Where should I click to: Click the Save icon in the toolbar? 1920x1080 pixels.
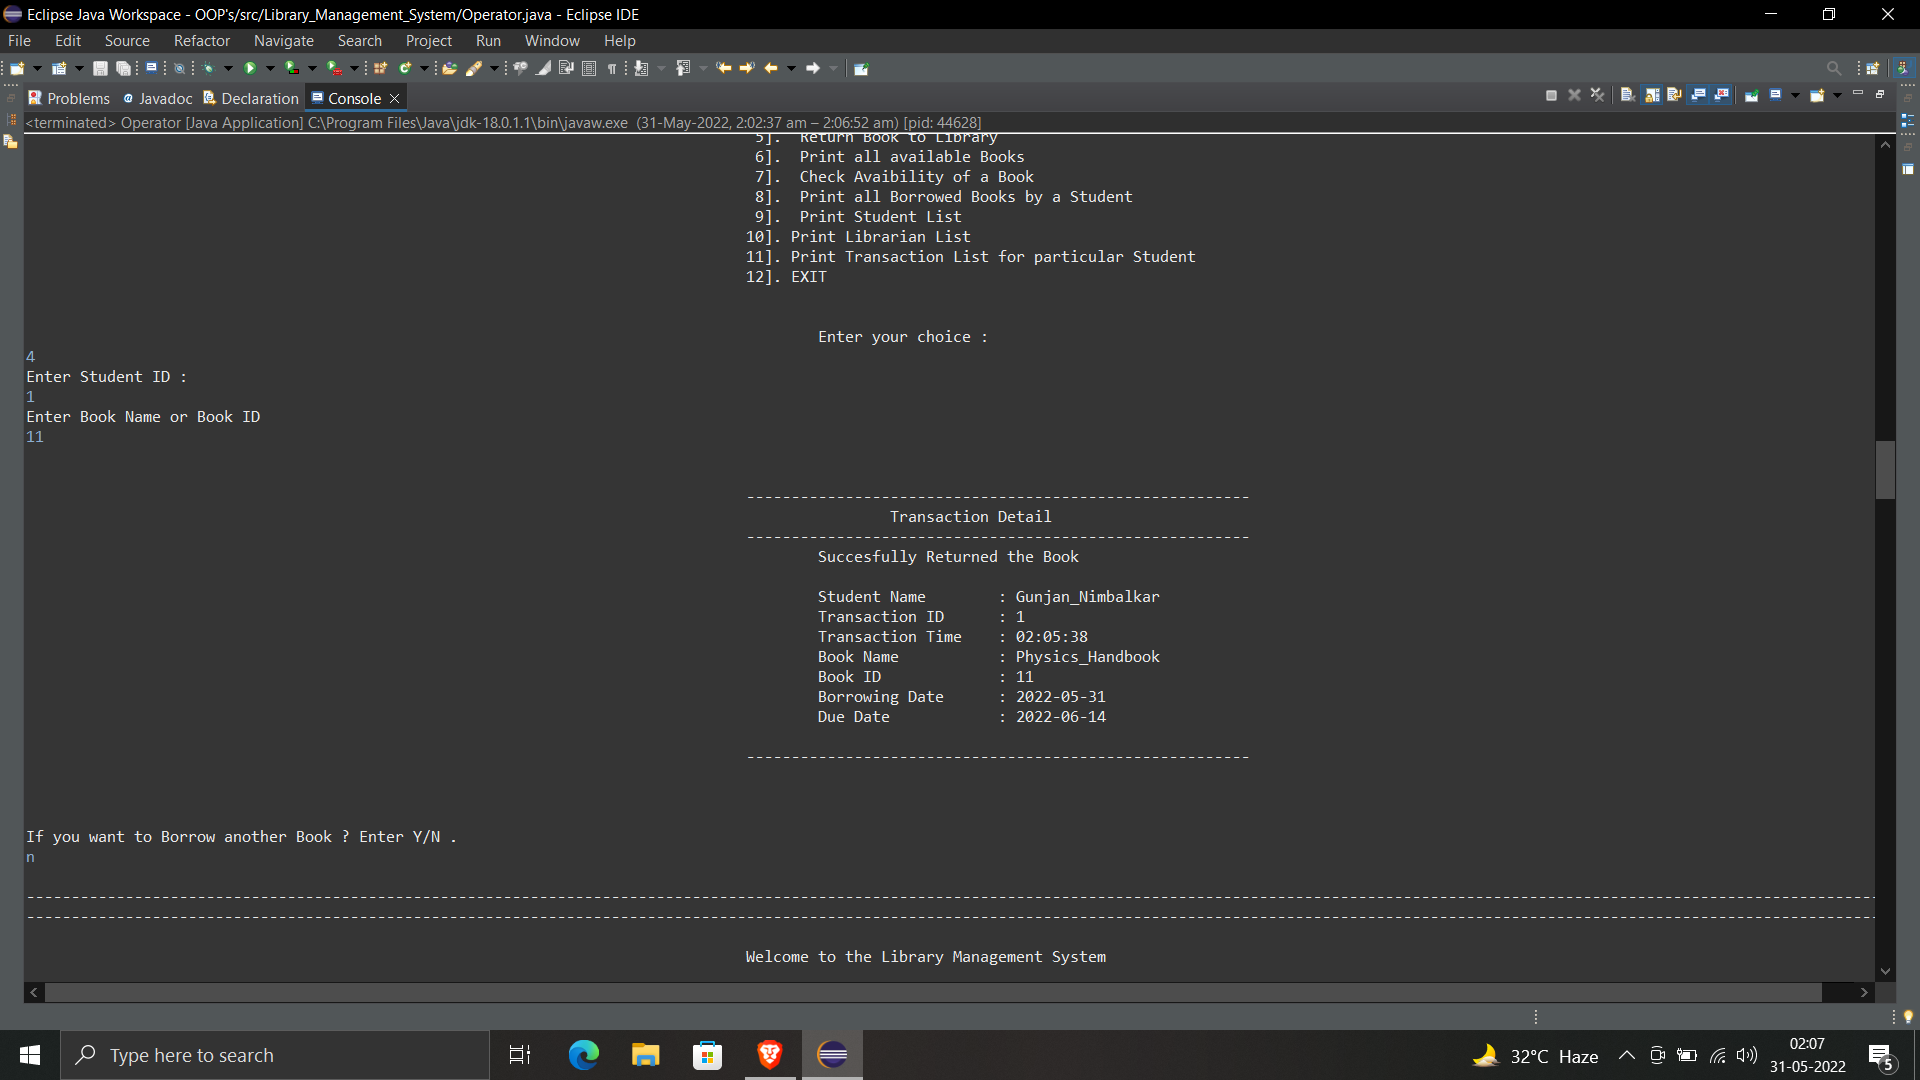[99, 68]
